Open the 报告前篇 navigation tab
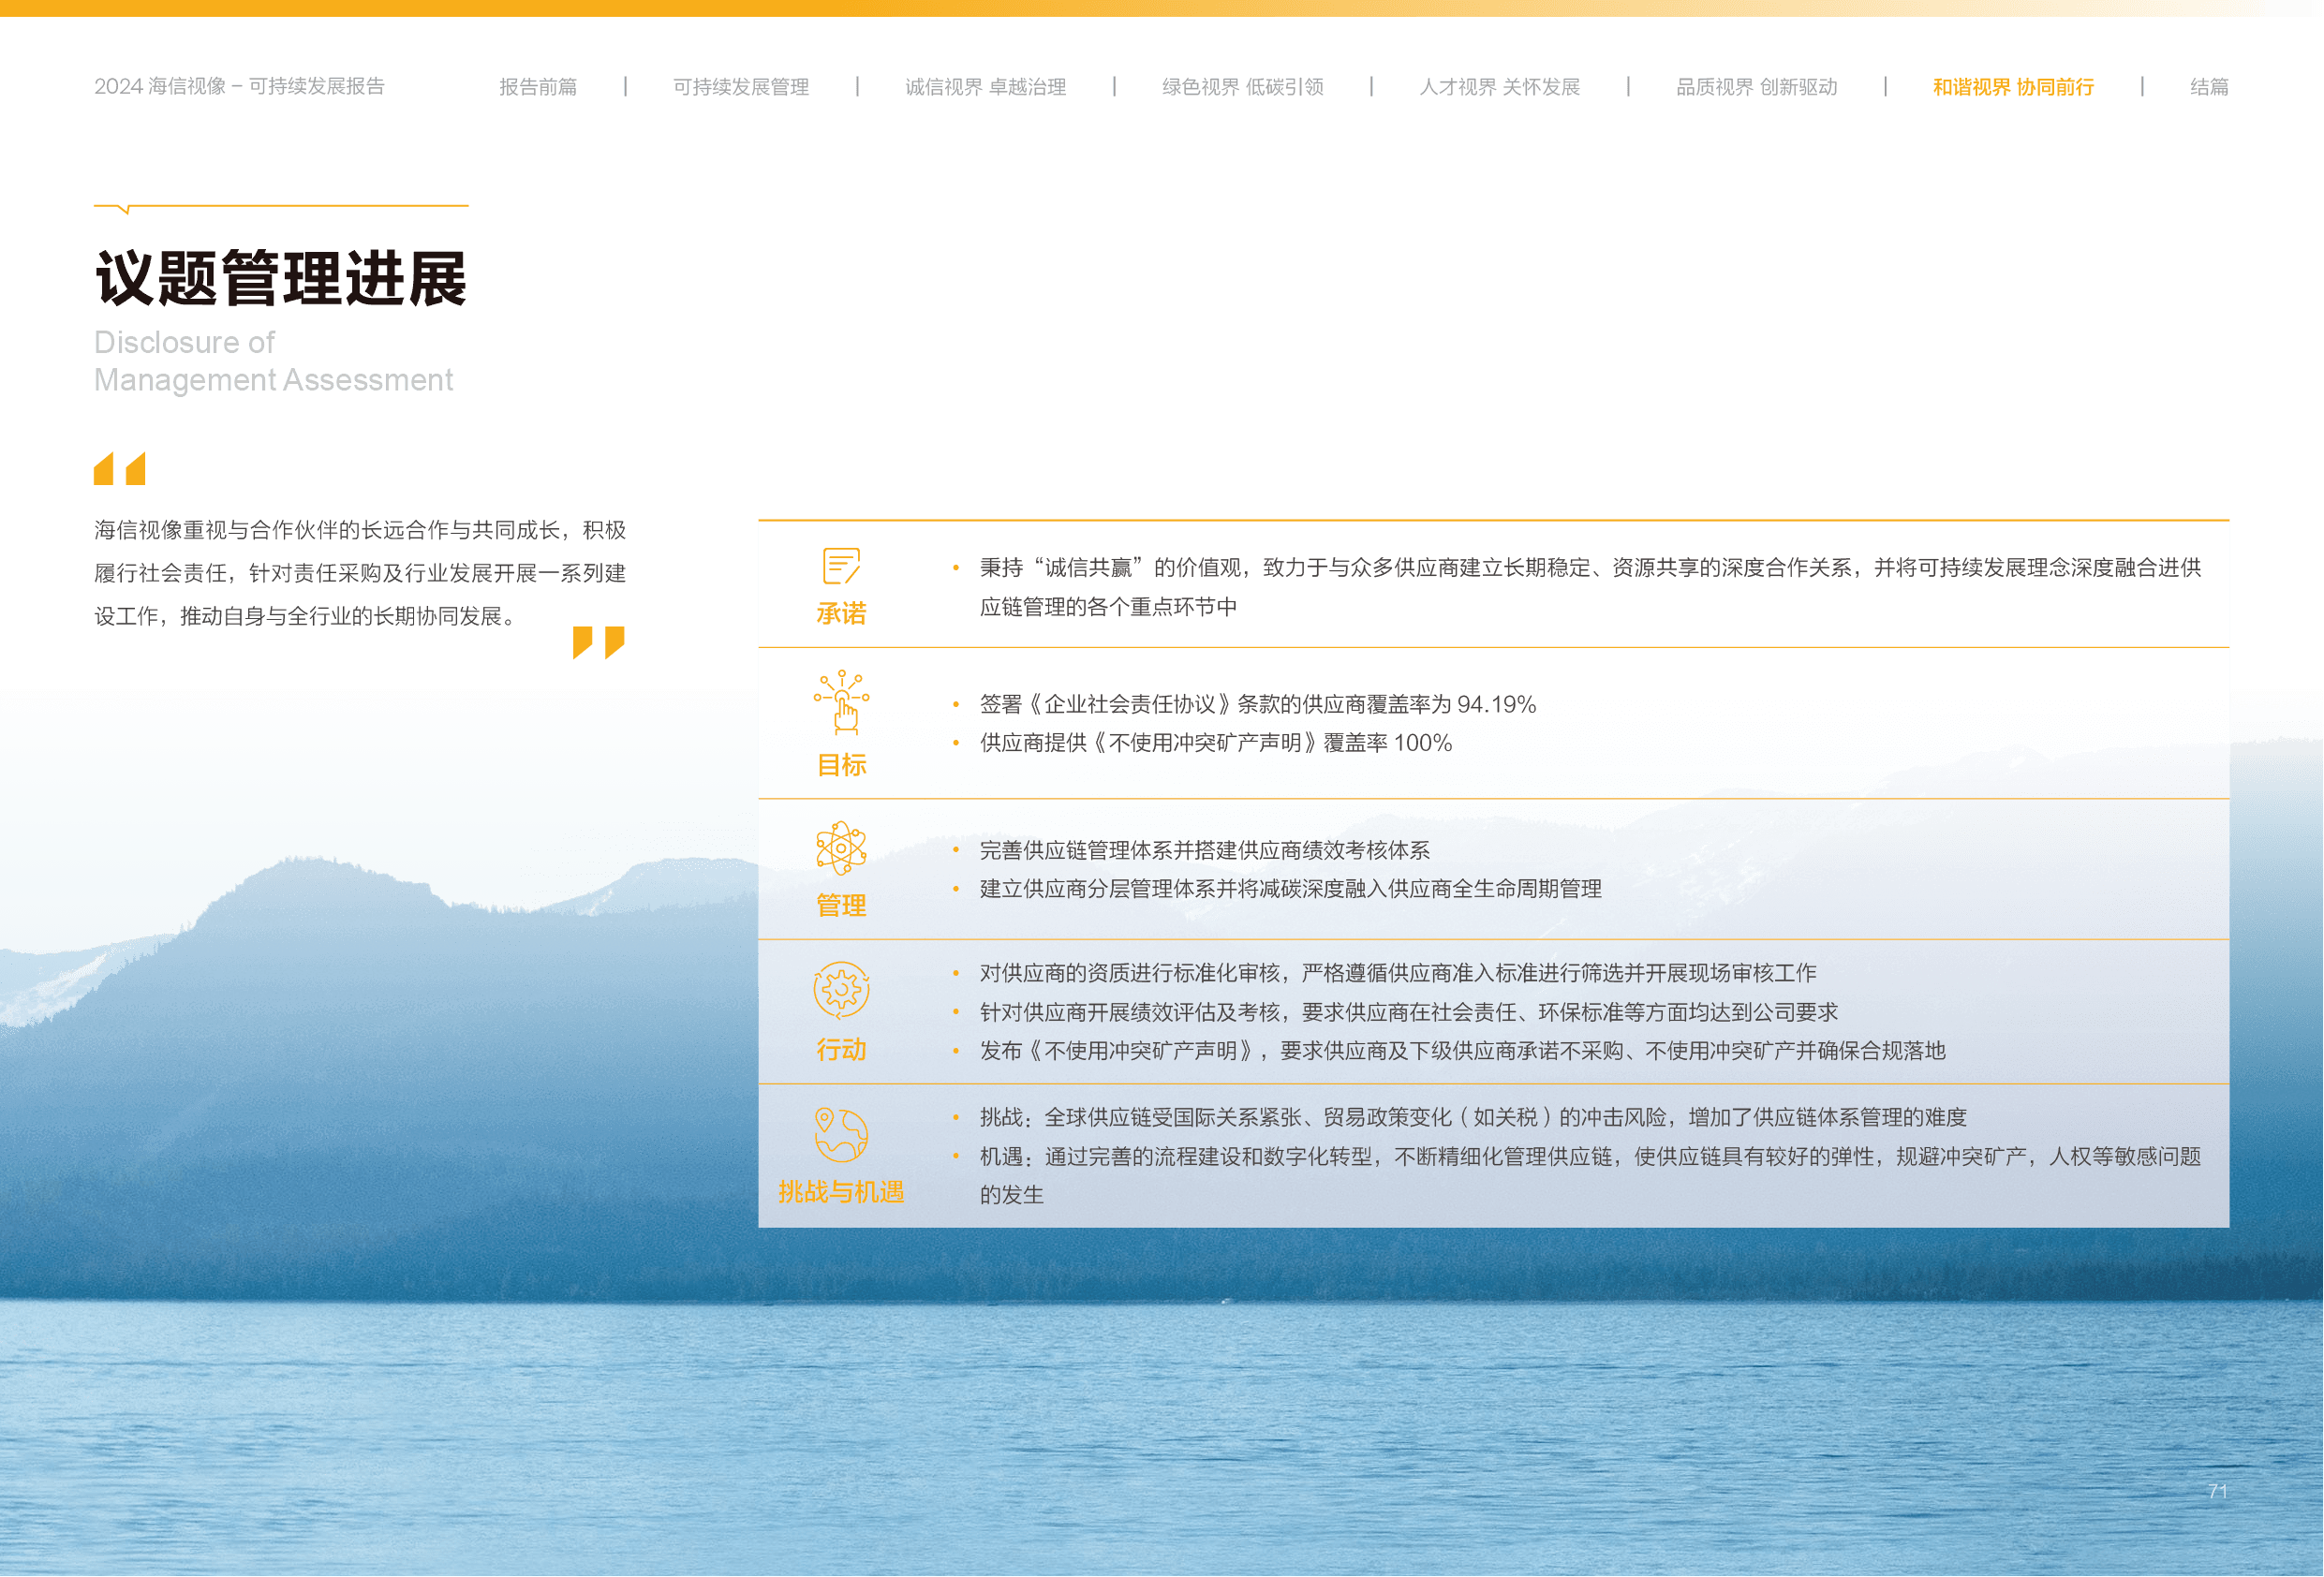Viewport: 2324px width, 1577px height. tap(538, 87)
